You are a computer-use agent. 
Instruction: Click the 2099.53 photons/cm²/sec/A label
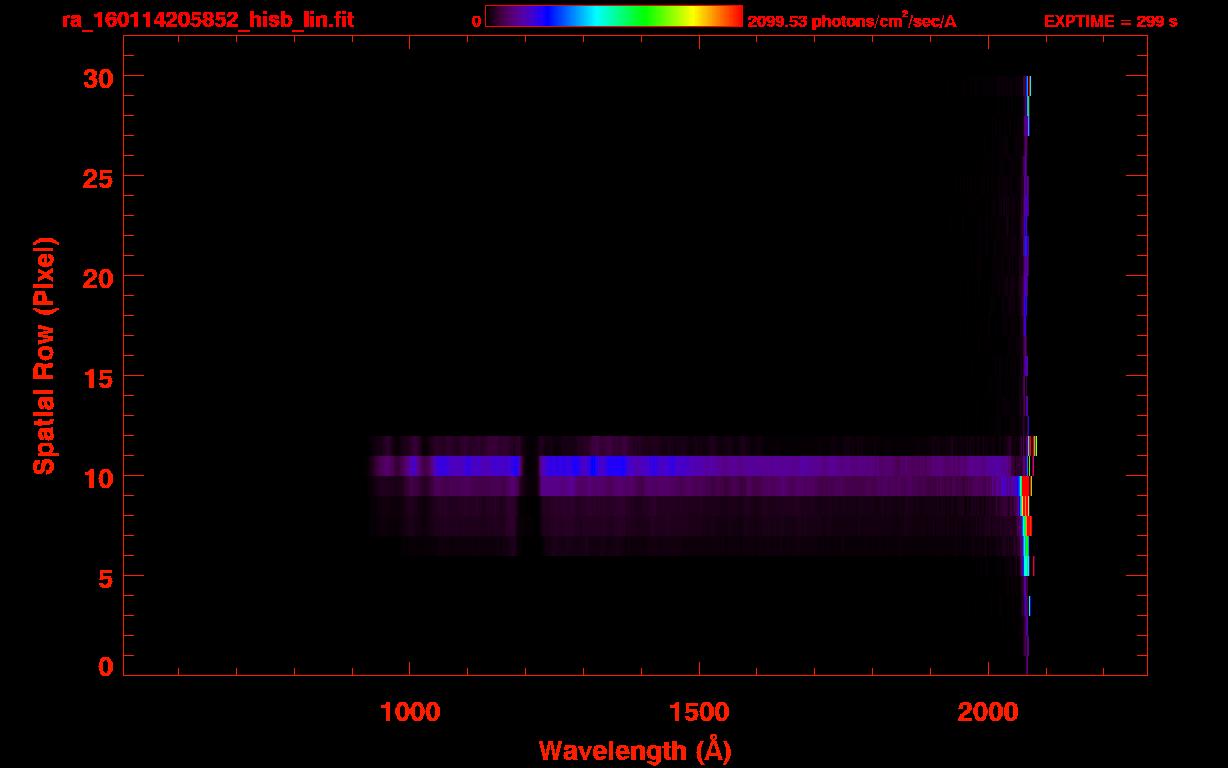(x=852, y=21)
